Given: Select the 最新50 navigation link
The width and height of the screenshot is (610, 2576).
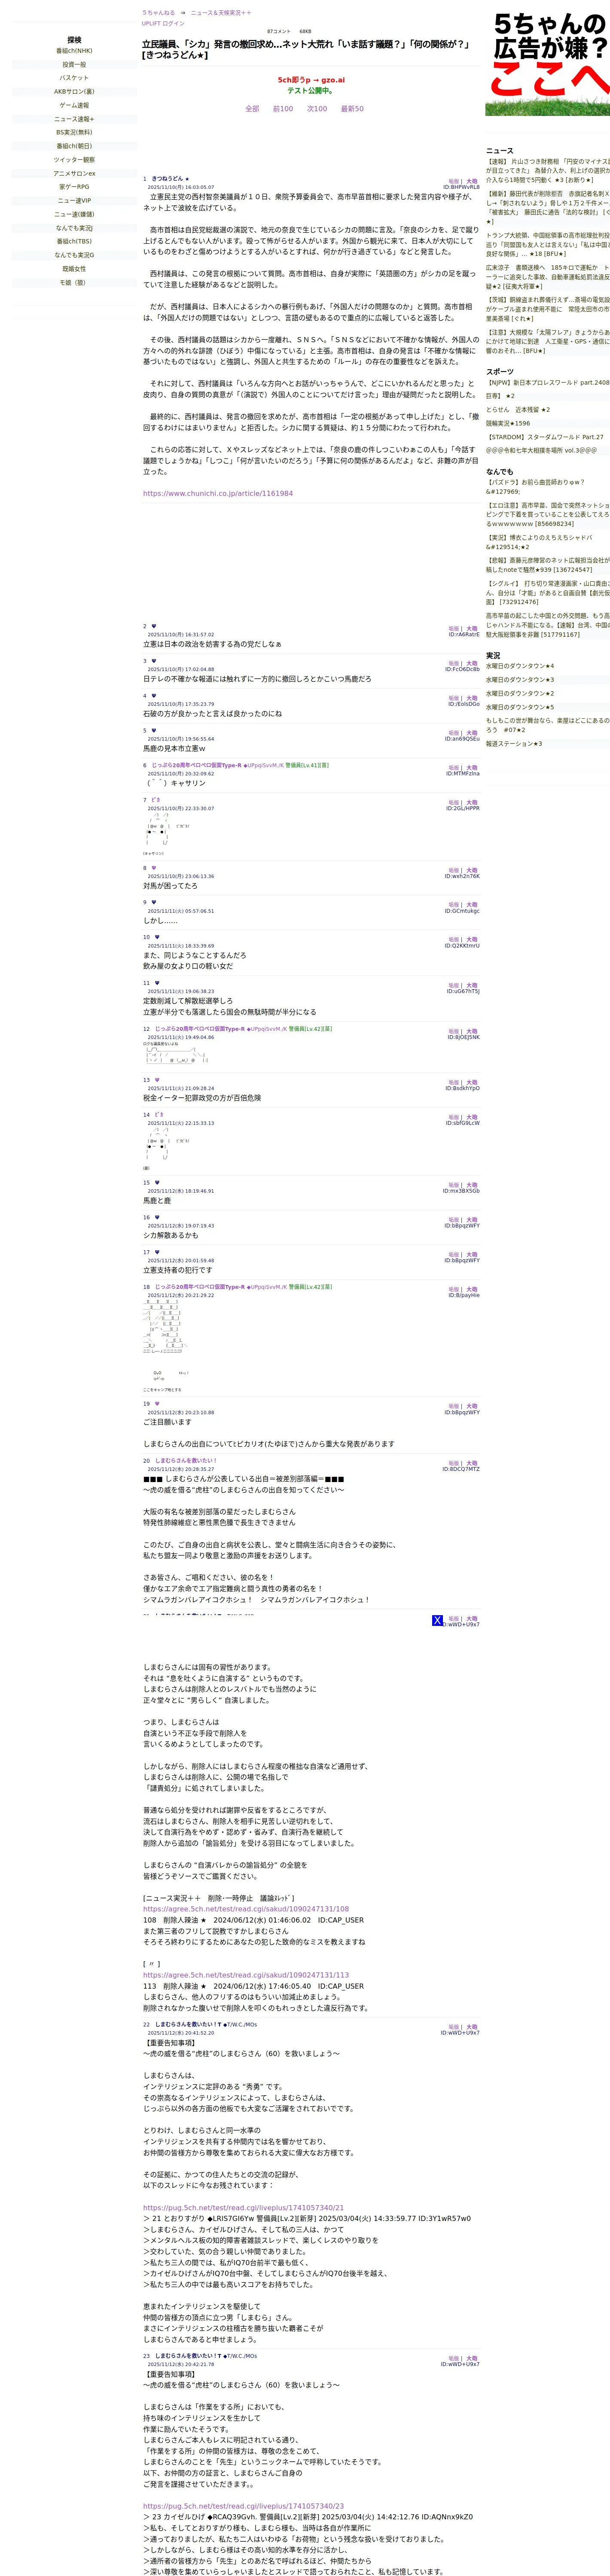Looking at the screenshot, I should click(352, 109).
